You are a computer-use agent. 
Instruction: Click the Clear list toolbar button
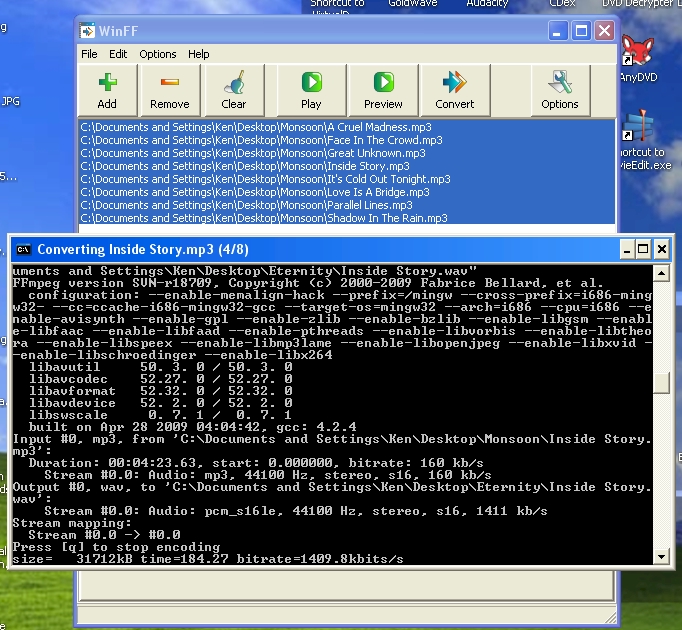(x=234, y=90)
